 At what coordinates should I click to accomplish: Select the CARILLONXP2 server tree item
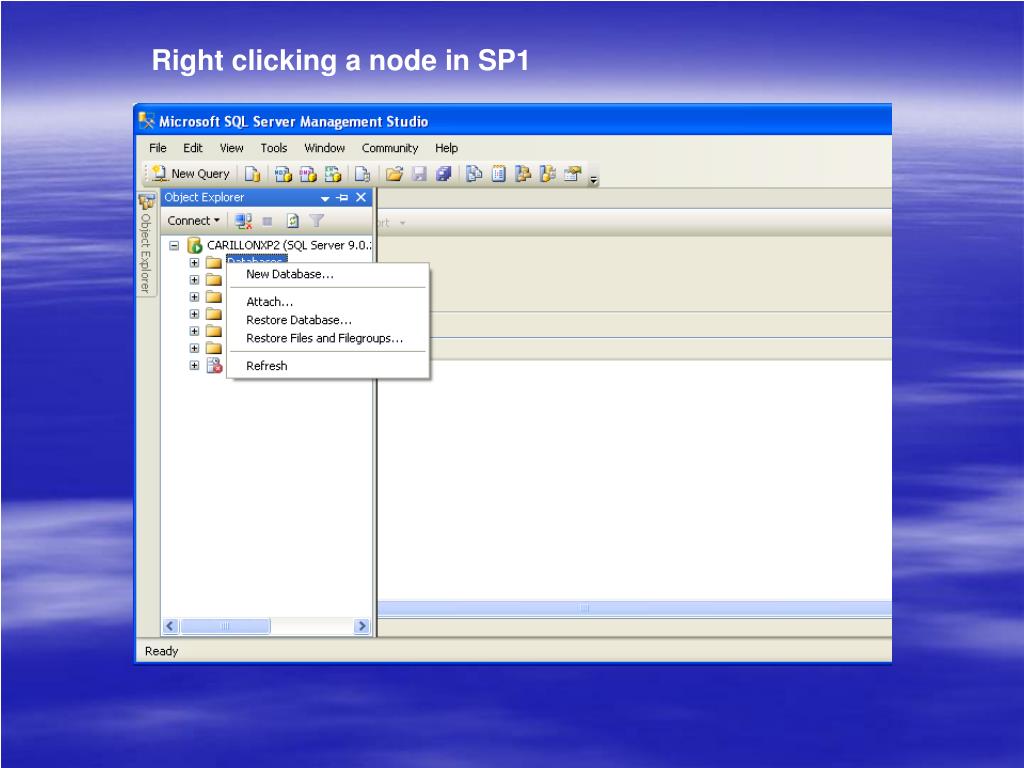[289, 245]
